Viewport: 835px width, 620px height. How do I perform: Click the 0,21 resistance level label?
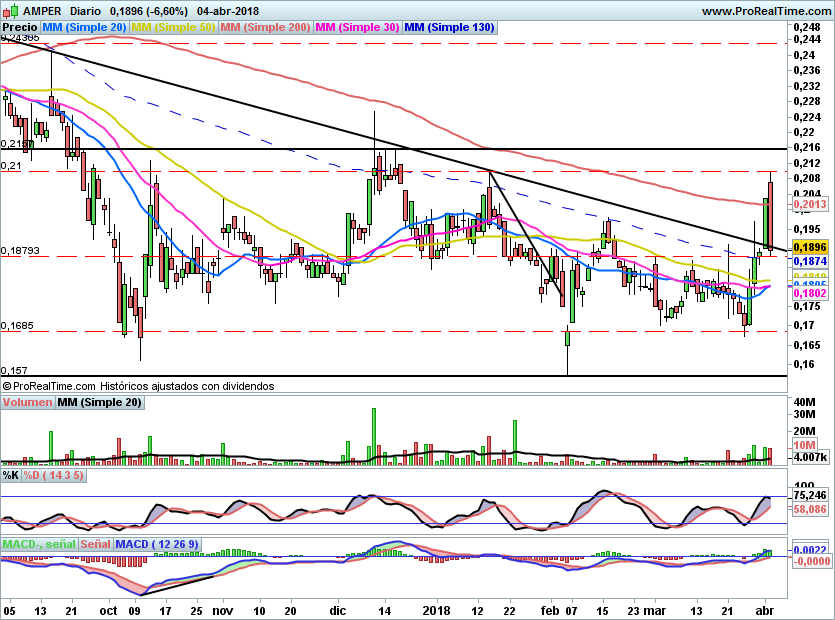coord(11,166)
